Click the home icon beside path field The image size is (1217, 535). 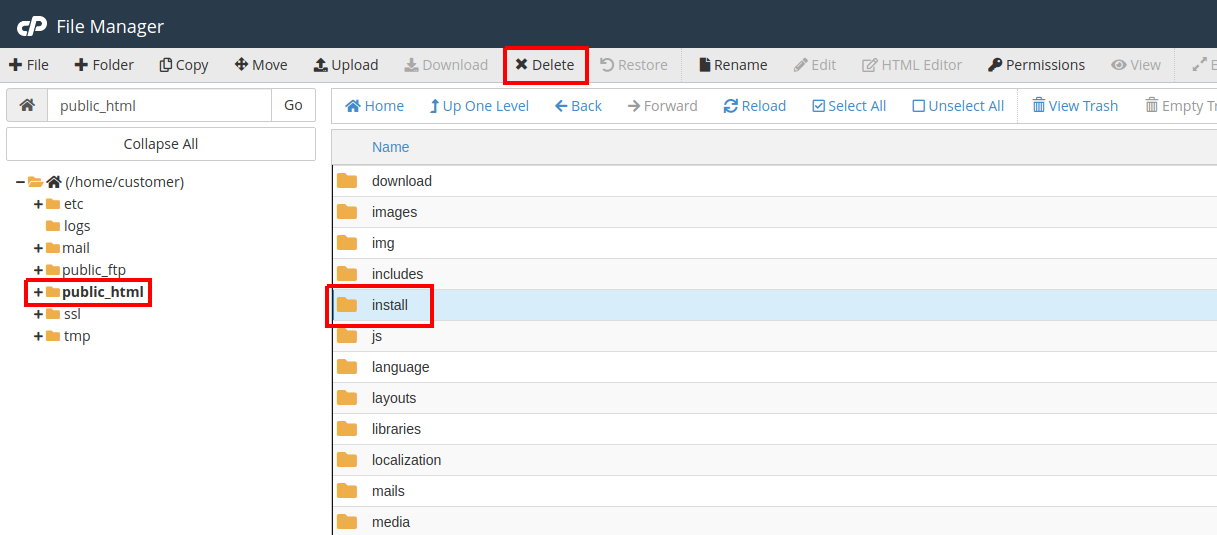tap(27, 105)
